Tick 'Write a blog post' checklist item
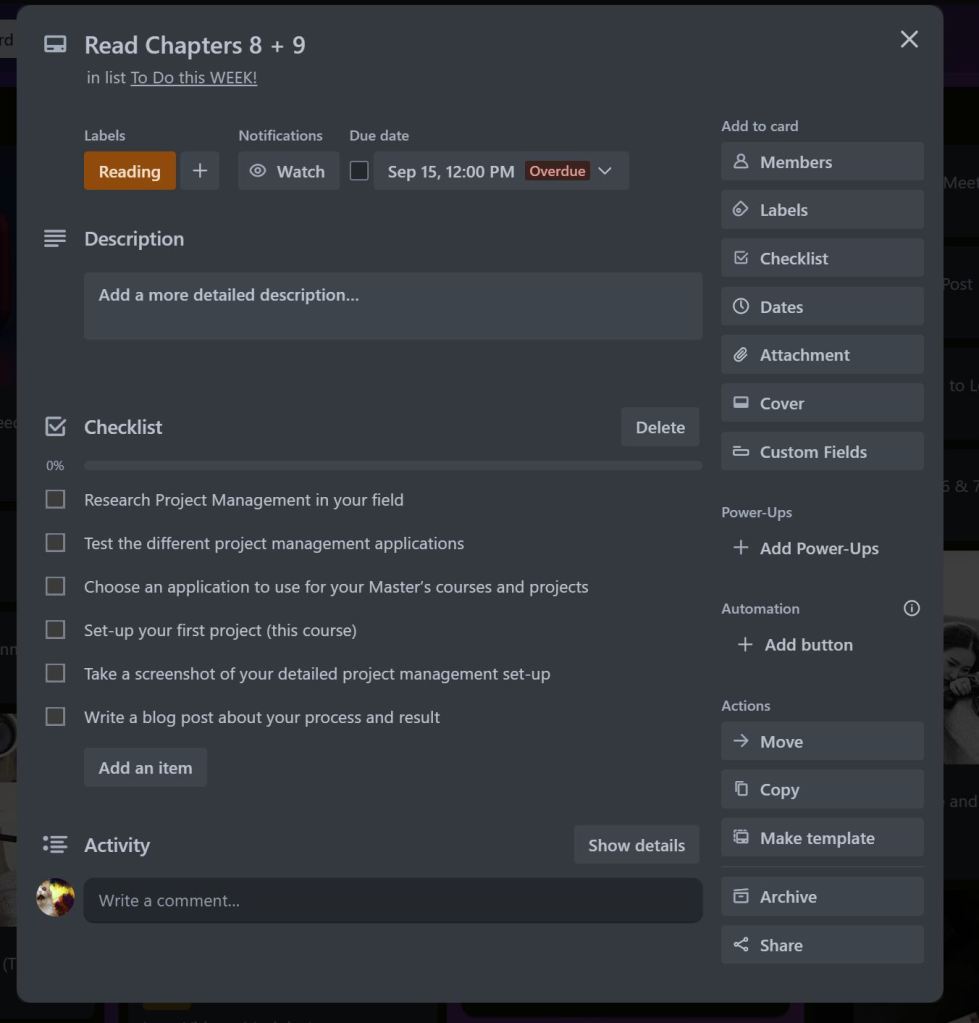The height and width of the screenshot is (1023, 979). tap(56, 717)
